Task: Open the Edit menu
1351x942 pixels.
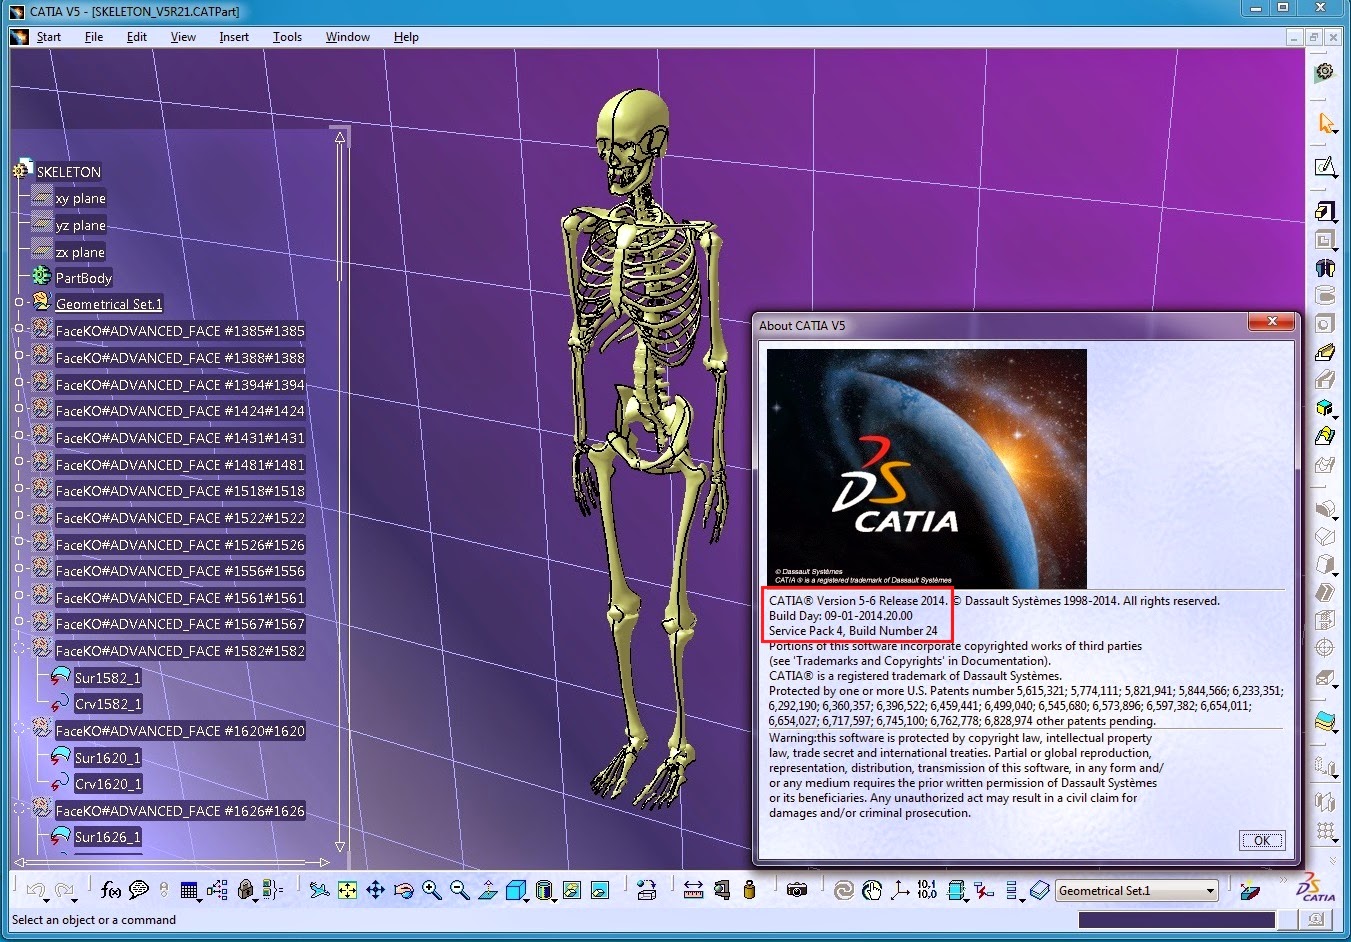Action: 137,37
